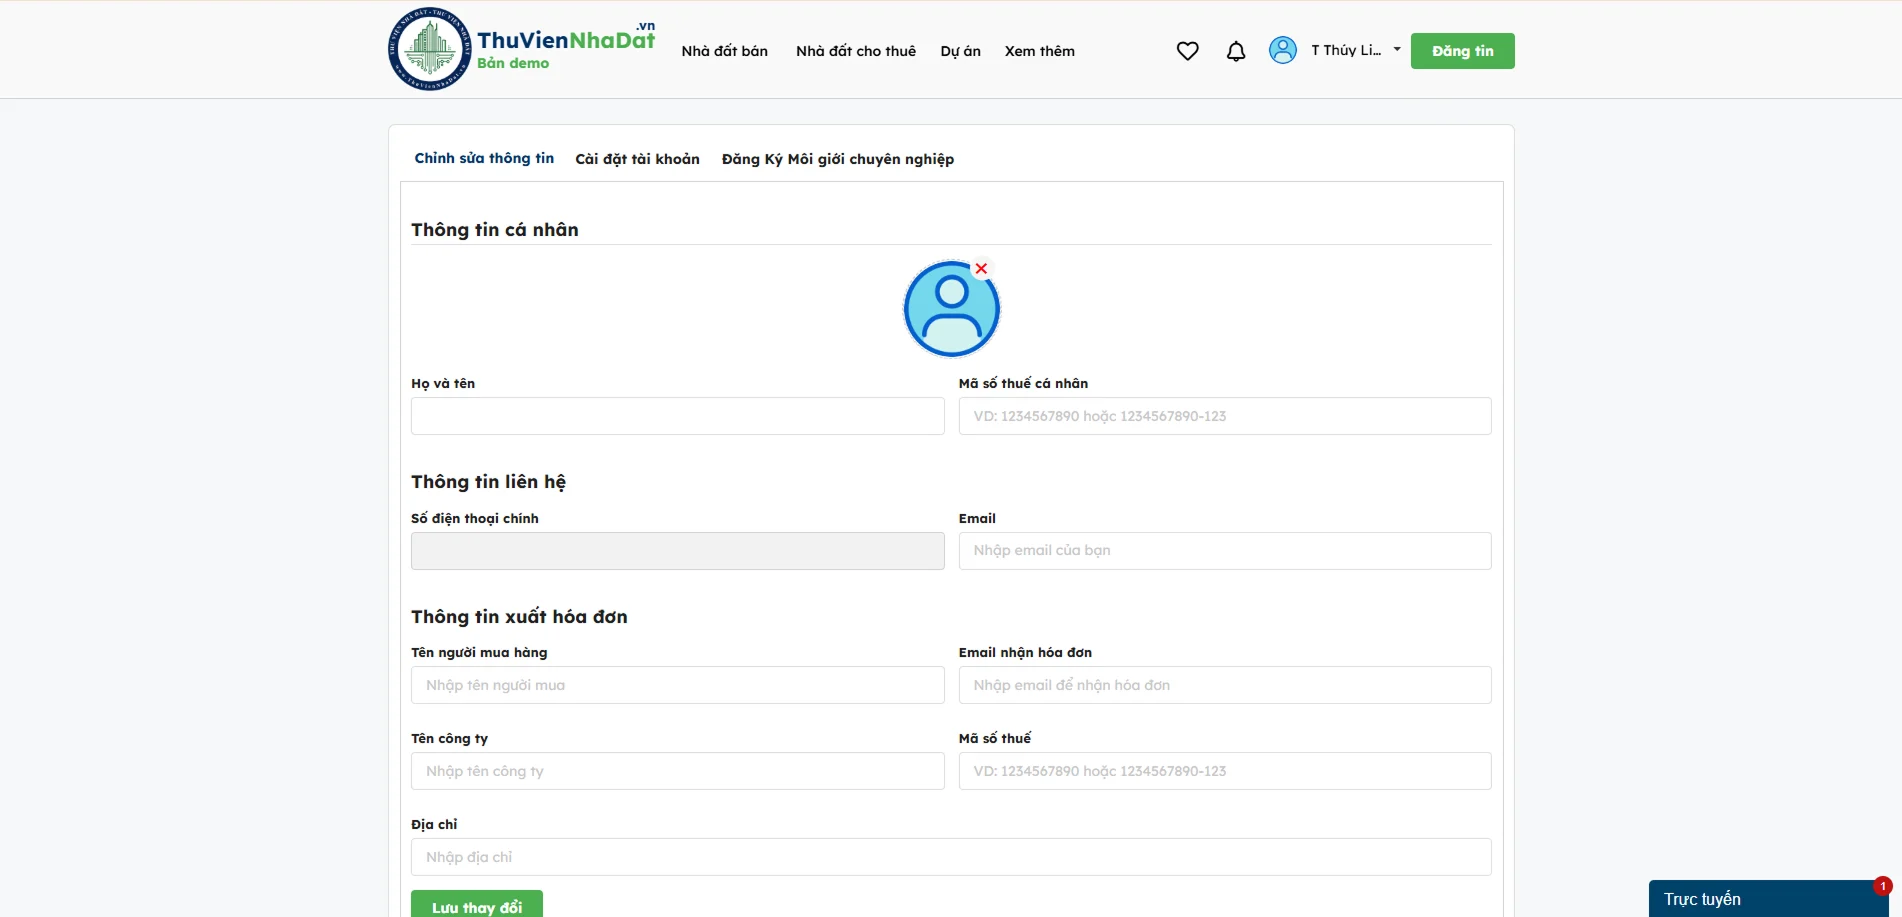The image size is (1902, 917).
Task: Go to Dự án page
Action: [960, 51]
